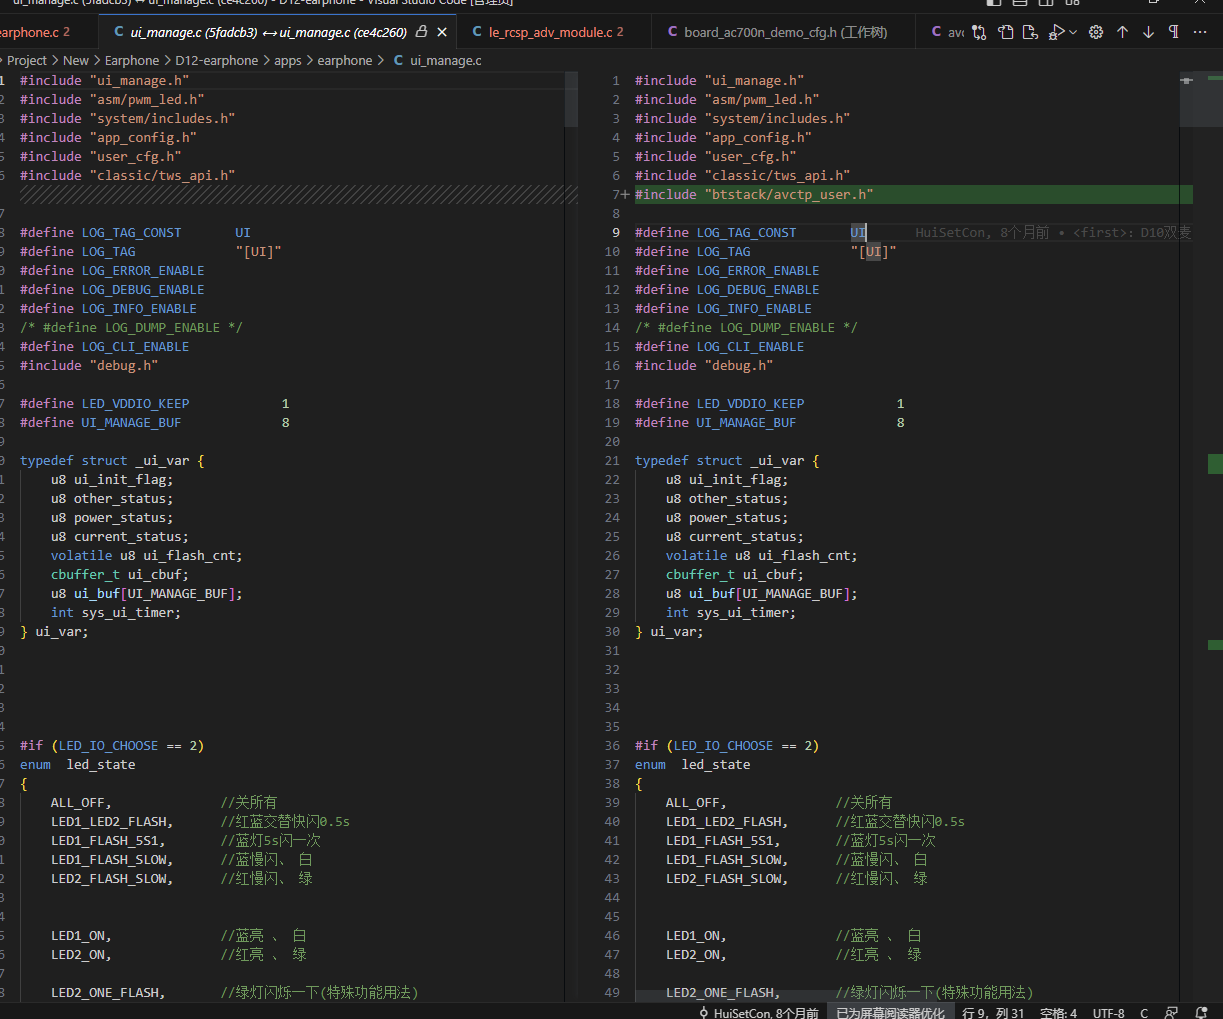Open the board_ac700n_demo_cfg.h tab

pos(785,32)
